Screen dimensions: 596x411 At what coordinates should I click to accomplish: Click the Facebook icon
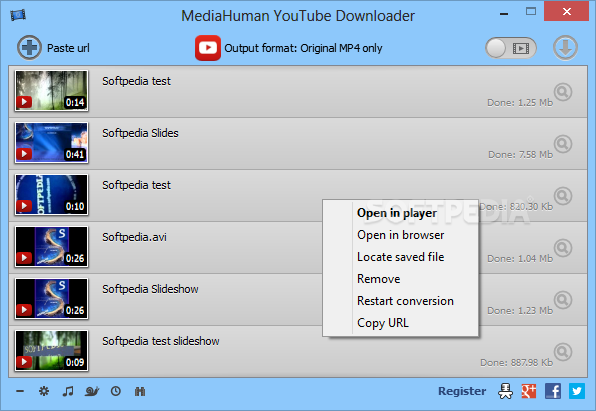(553, 391)
